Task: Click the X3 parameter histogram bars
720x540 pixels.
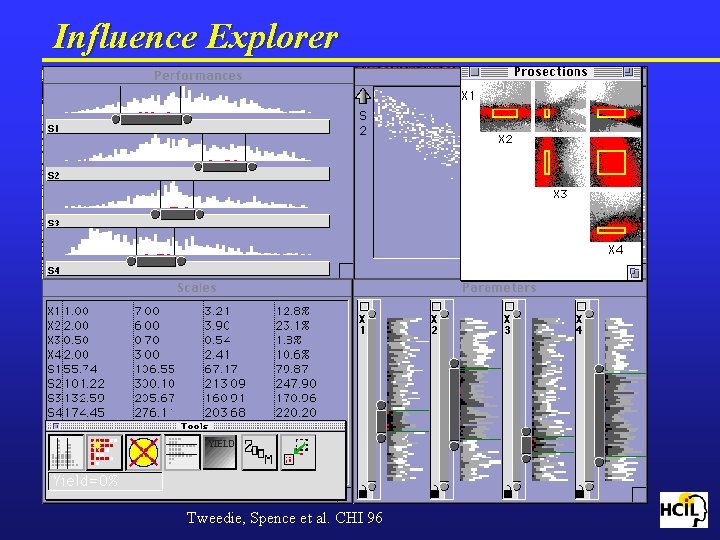Action: coord(552,399)
